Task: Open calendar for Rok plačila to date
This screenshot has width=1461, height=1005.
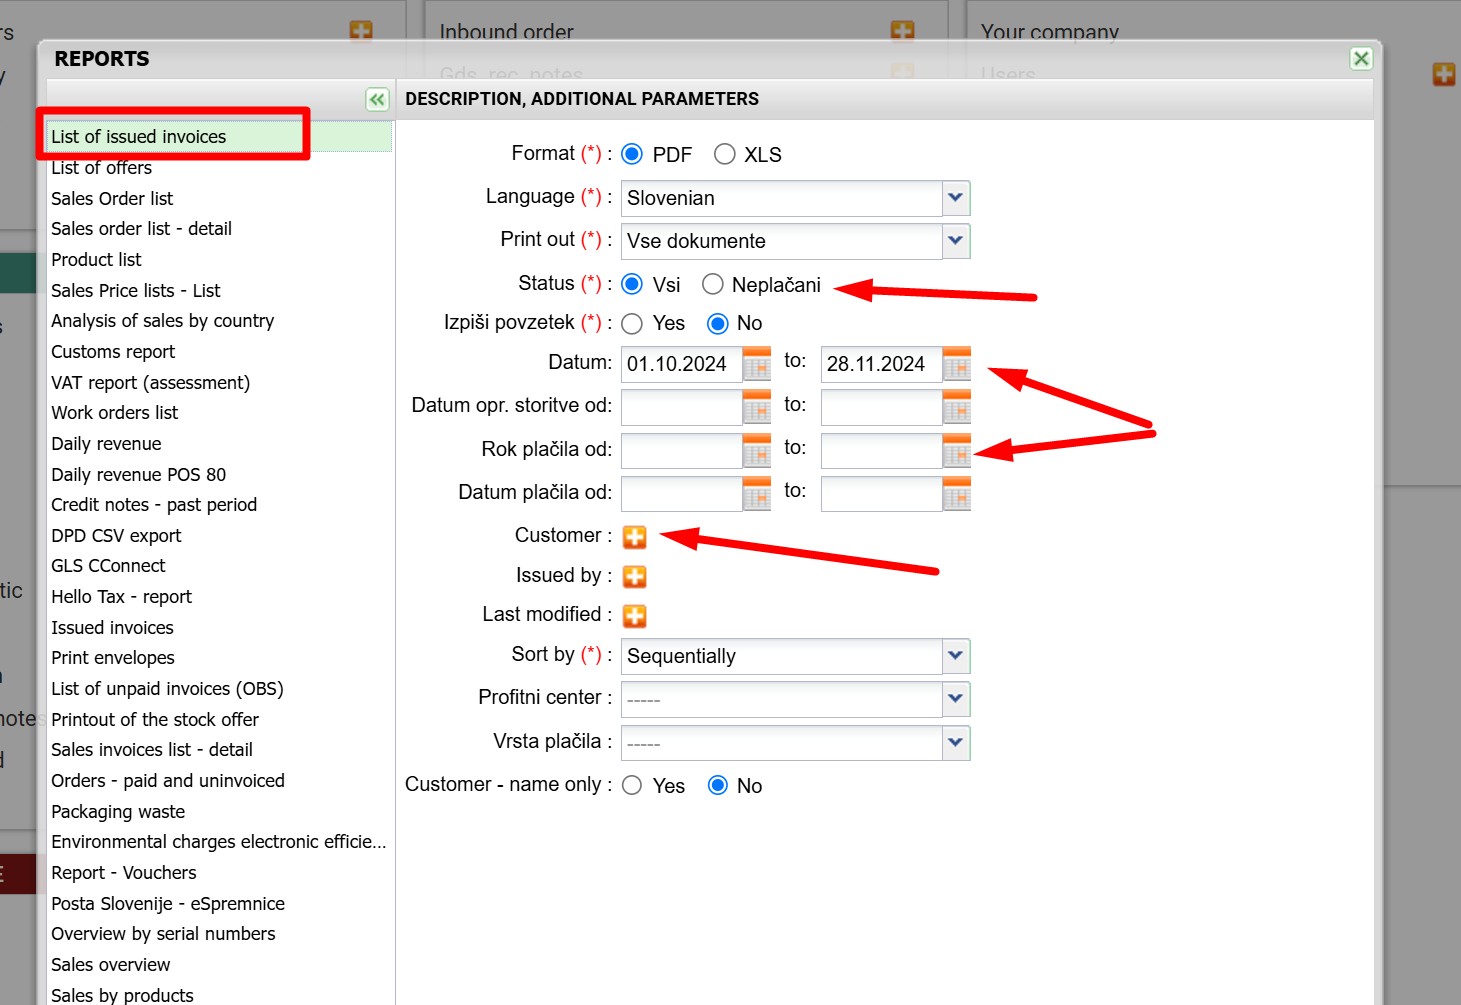Action: (957, 450)
